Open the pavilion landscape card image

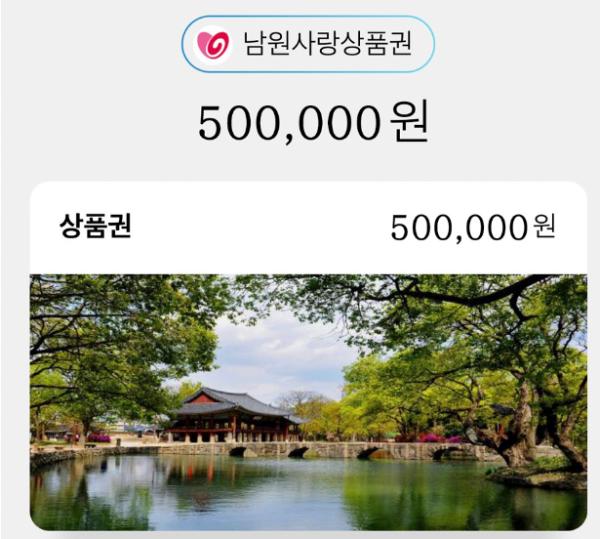(308, 402)
